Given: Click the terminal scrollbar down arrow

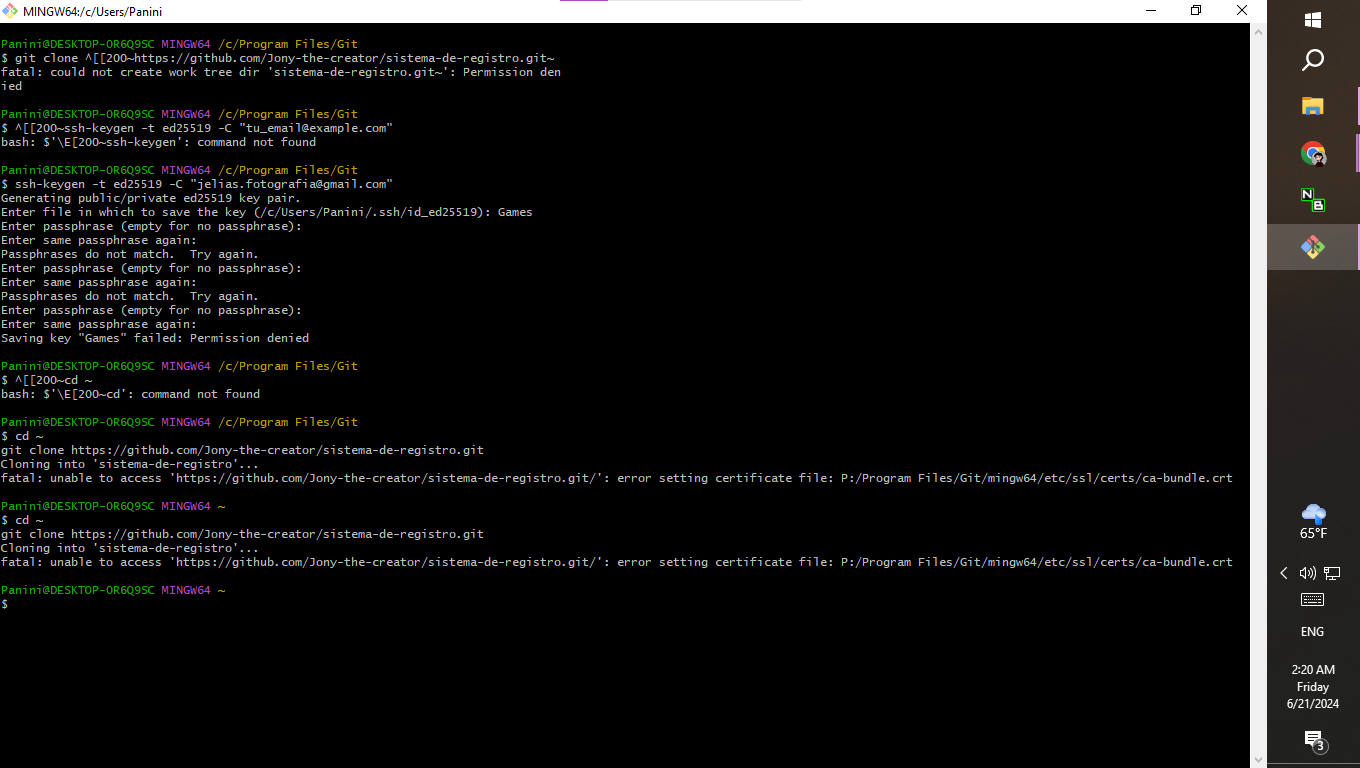Looking at the screenshot, I should pos(1259,759).
